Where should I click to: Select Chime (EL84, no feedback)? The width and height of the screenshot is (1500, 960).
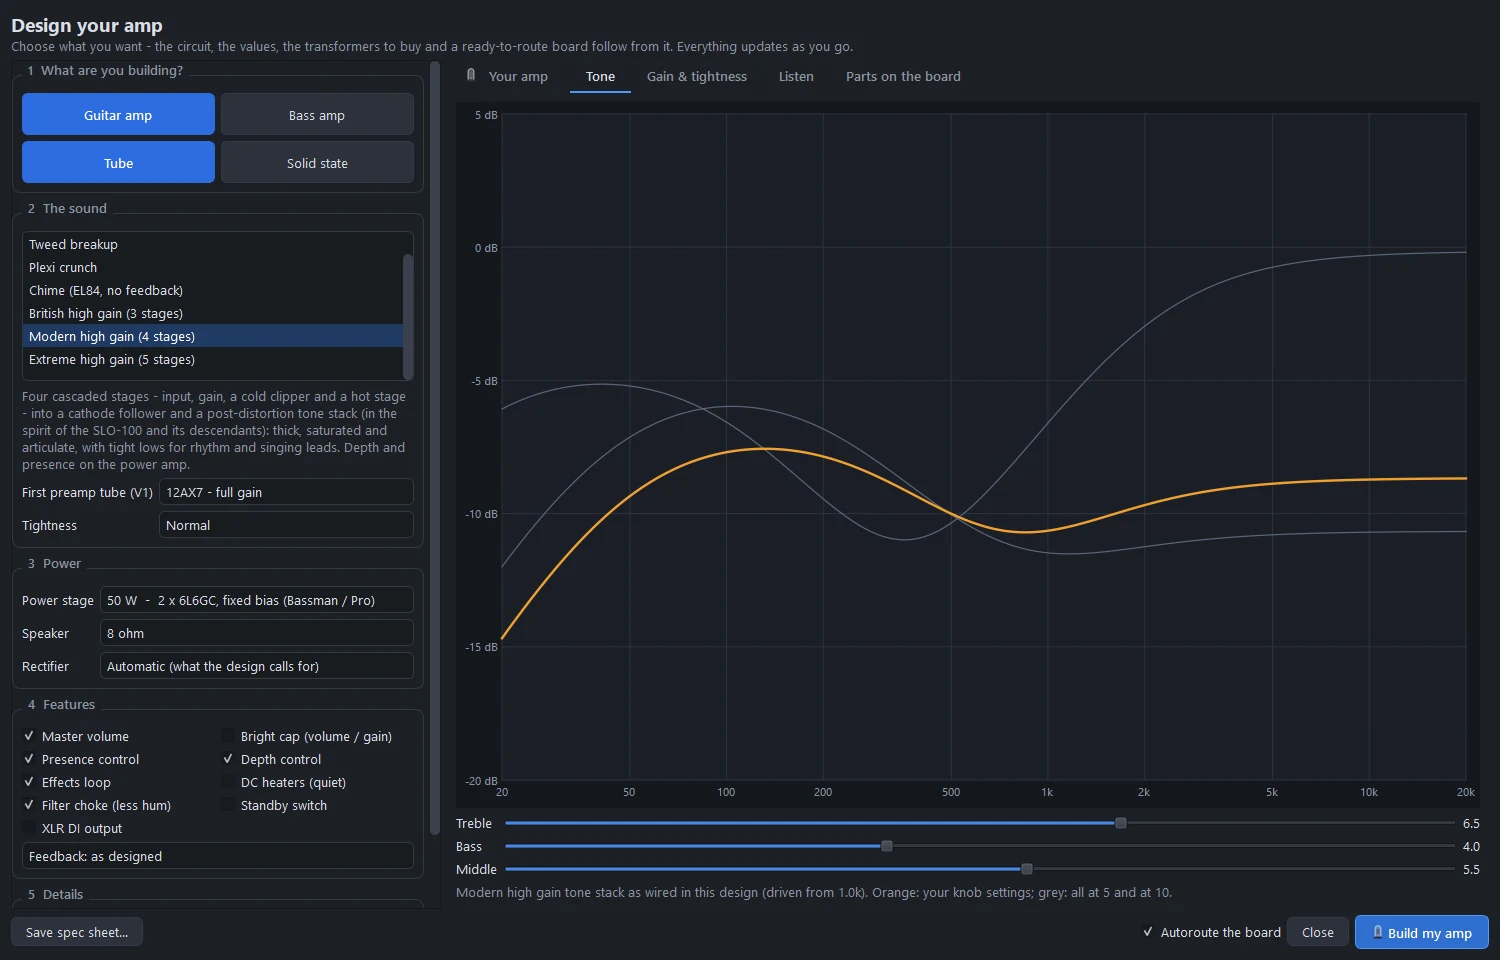[212, 290]
